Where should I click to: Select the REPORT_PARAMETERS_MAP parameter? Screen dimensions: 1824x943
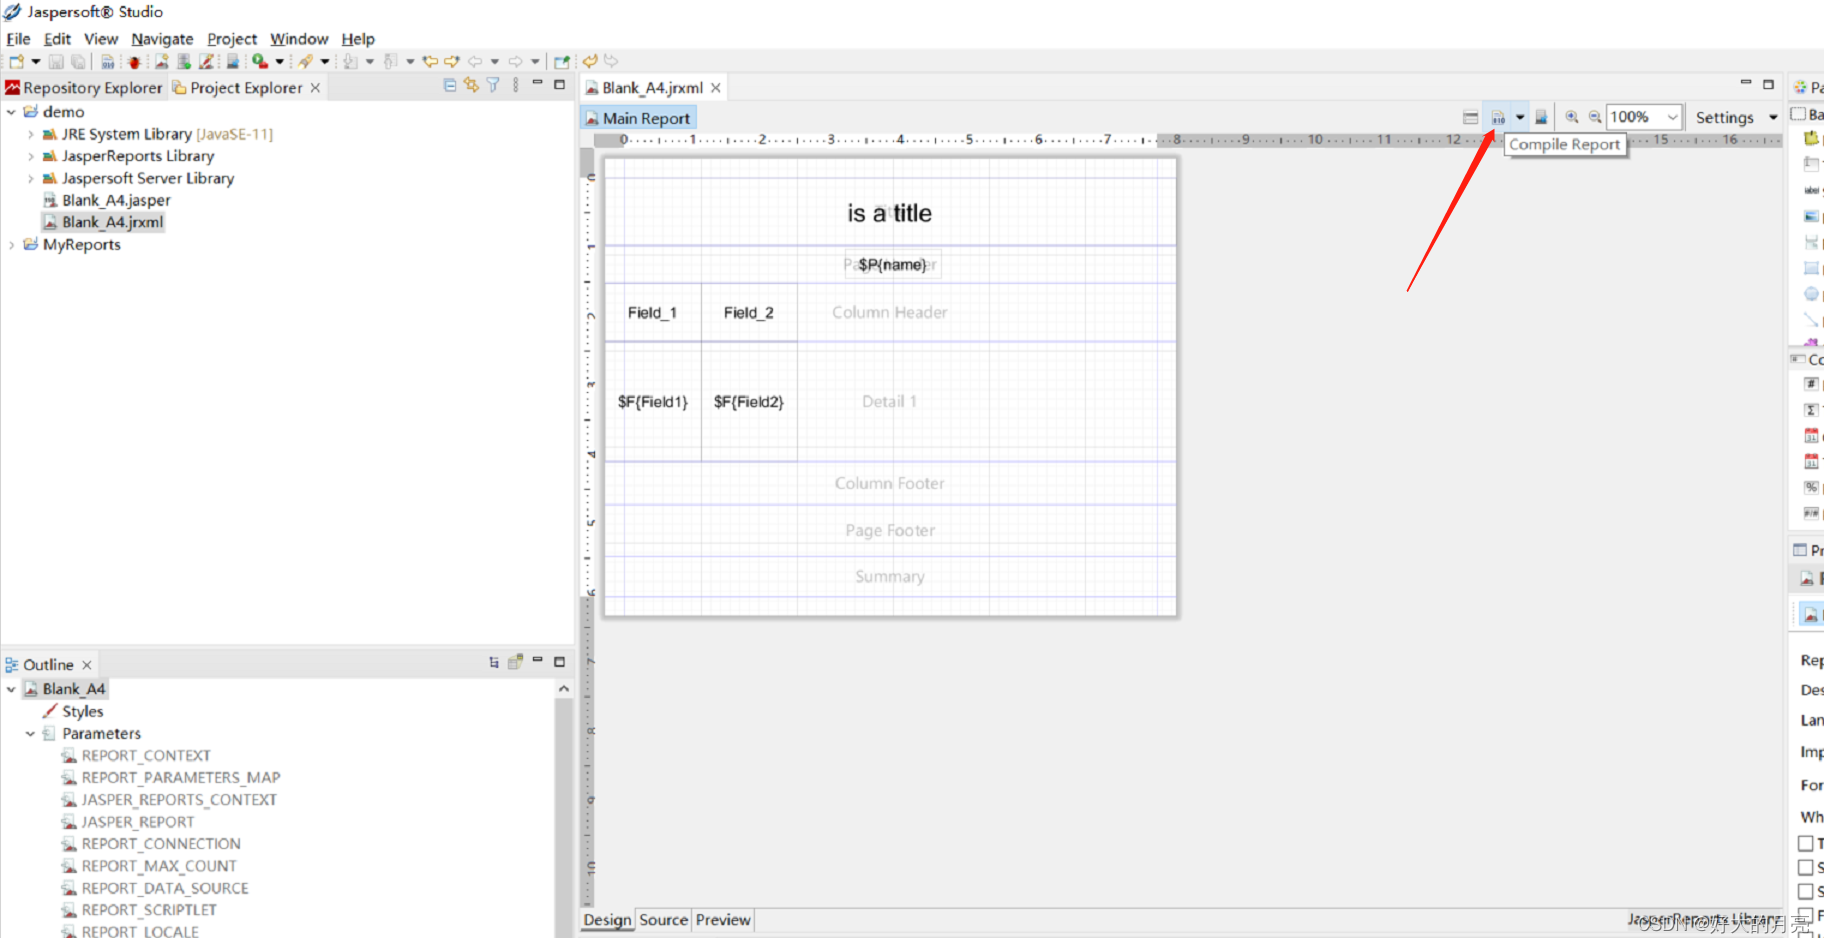[171, 777]
